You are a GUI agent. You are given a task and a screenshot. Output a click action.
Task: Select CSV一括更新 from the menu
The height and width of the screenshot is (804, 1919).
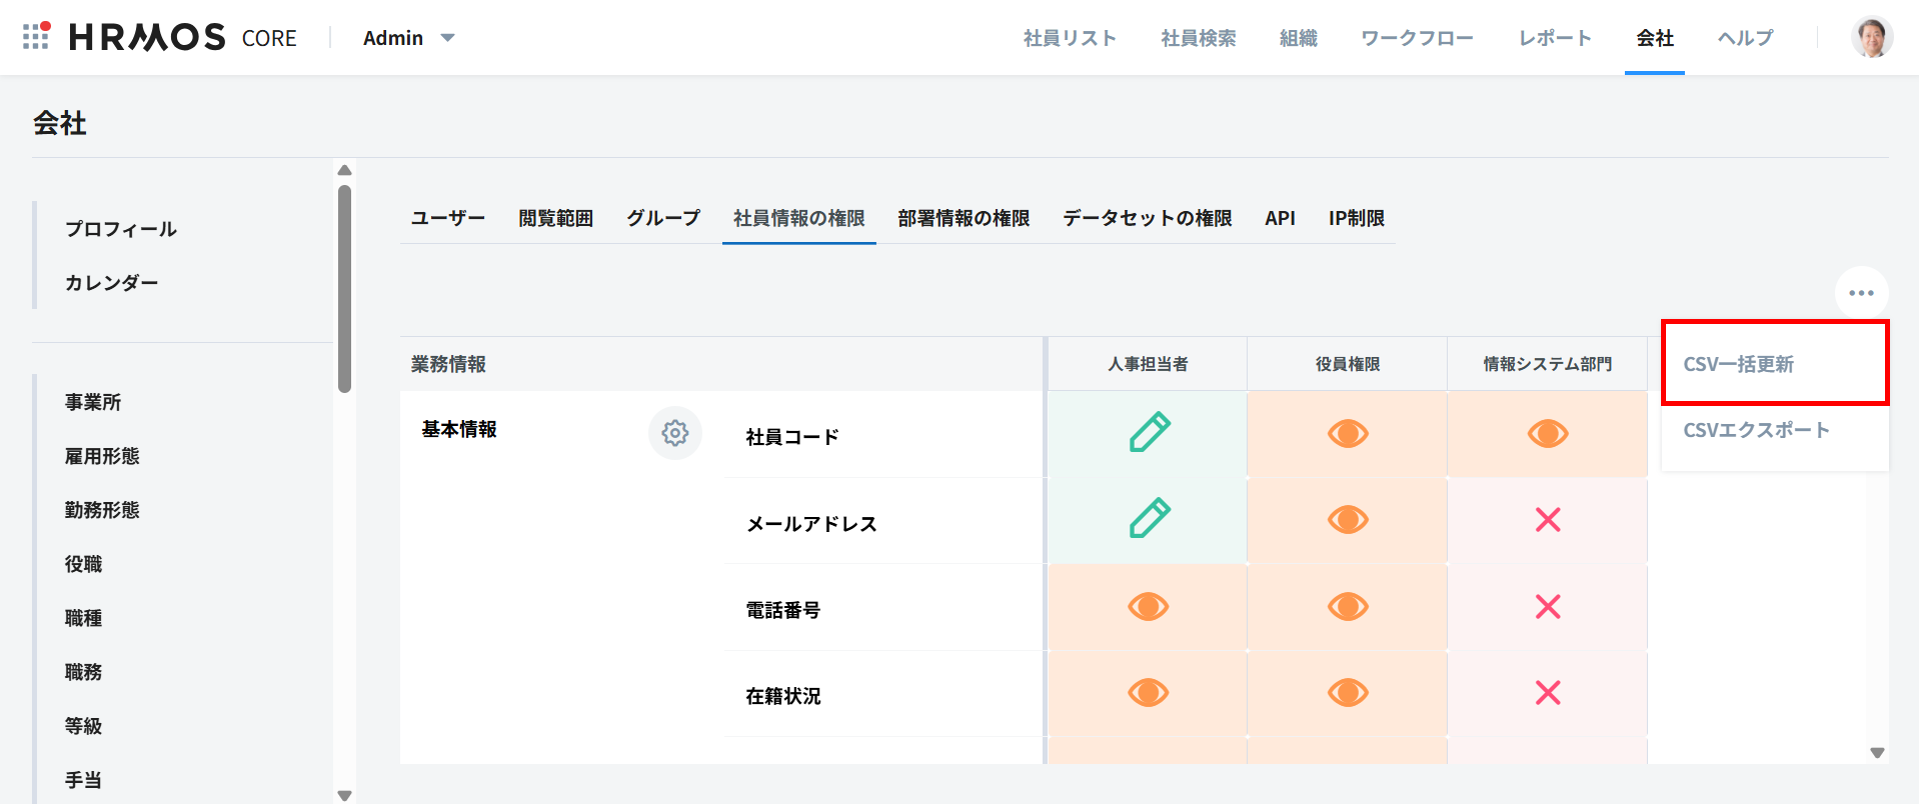tap(1738, 364)
